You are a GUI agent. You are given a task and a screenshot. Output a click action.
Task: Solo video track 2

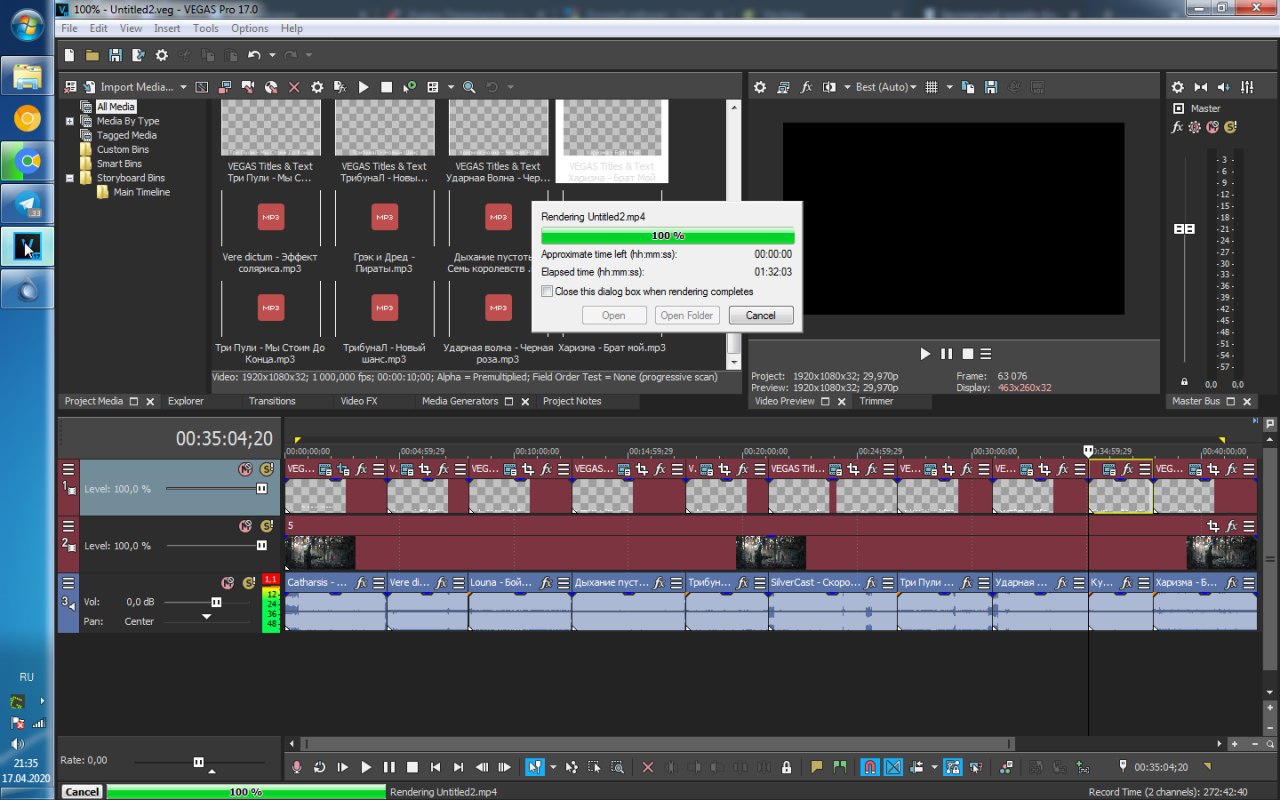point(267,526)
